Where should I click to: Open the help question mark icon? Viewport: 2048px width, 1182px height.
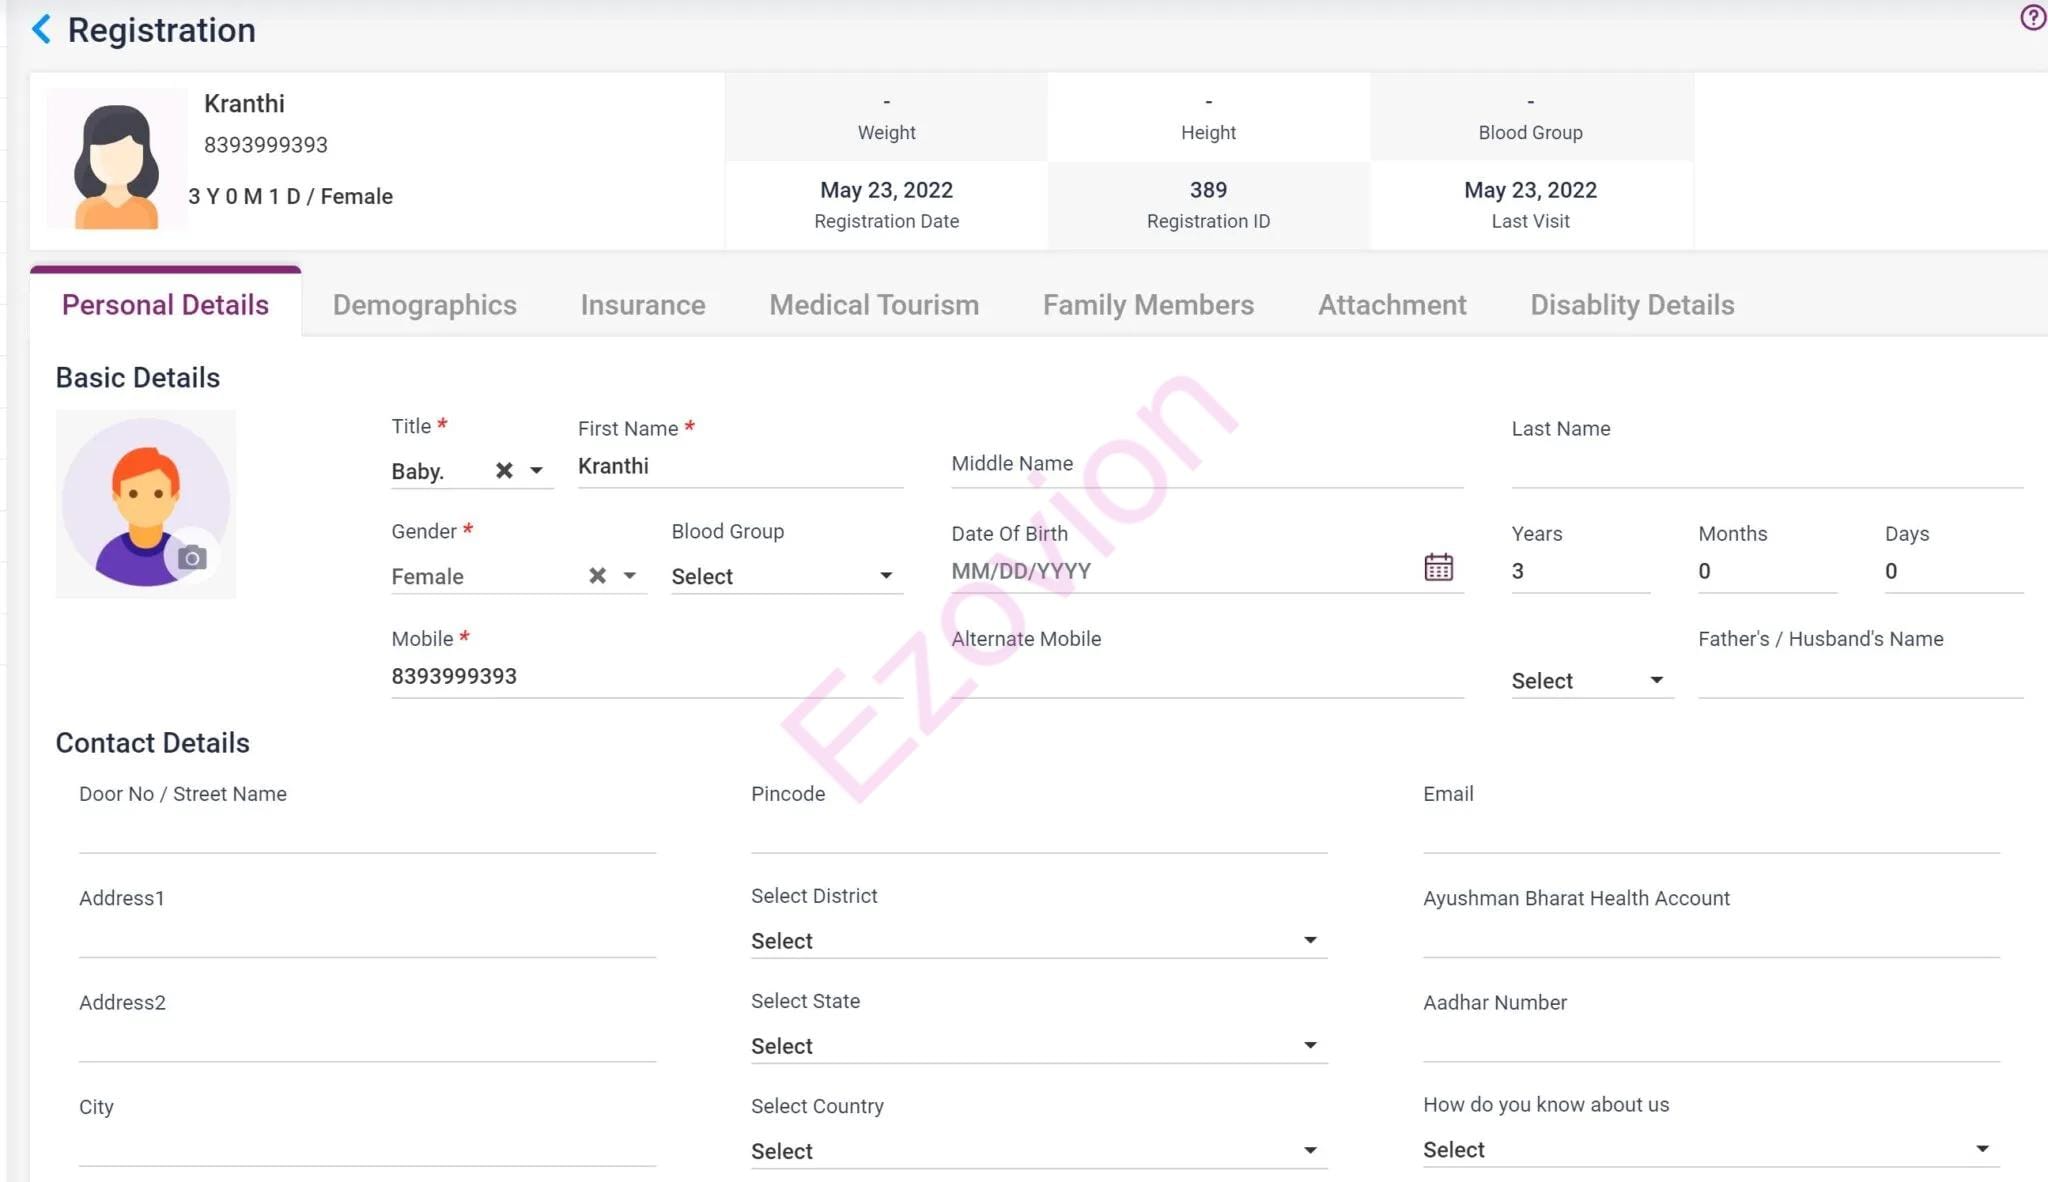(x=2032, y=17)
